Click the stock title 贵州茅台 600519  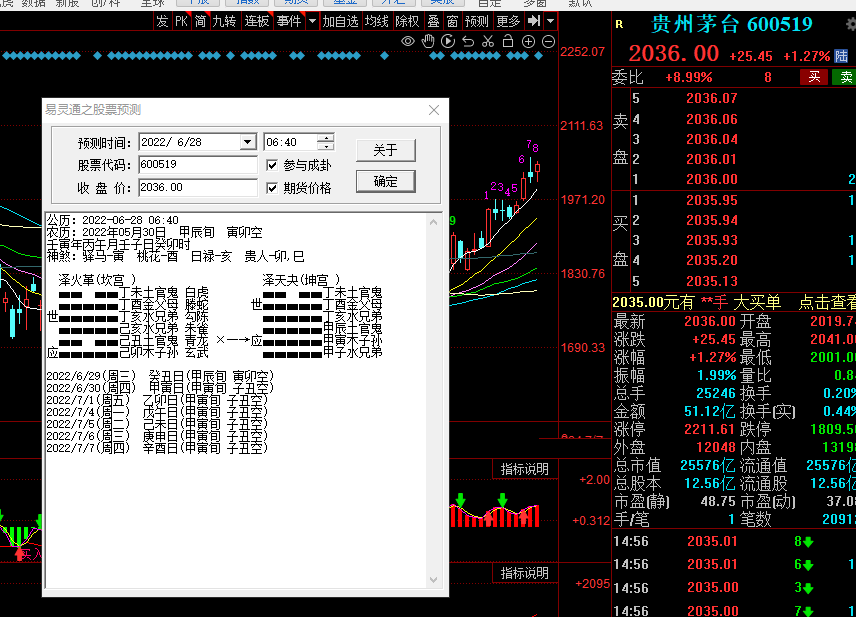pos(732,25)
